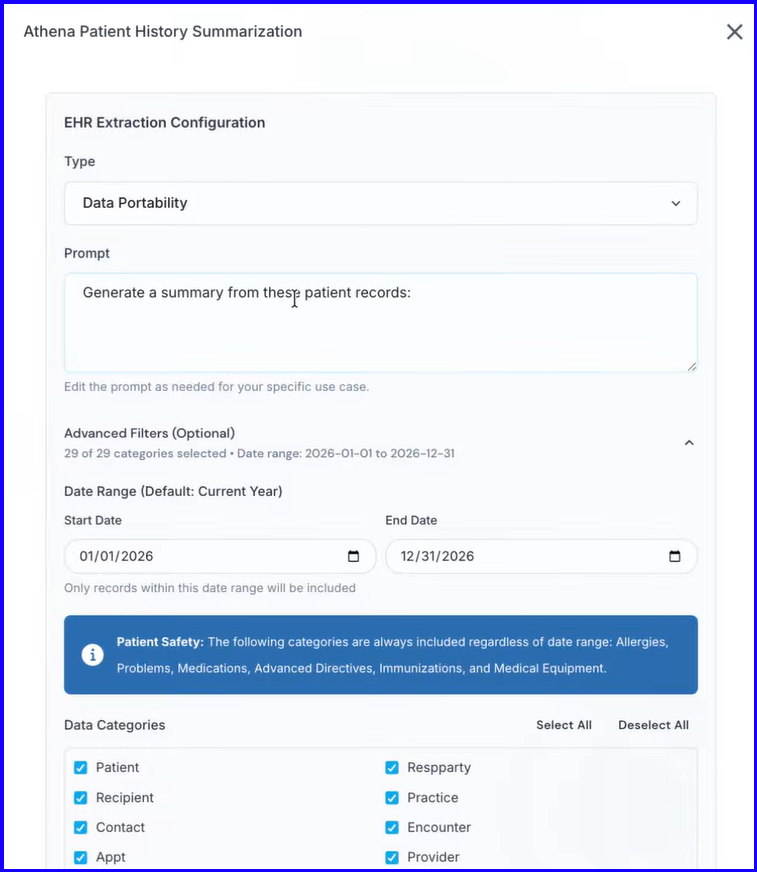Click the Patient Safety info icon
Screen dimensions: 757x872
92,655
